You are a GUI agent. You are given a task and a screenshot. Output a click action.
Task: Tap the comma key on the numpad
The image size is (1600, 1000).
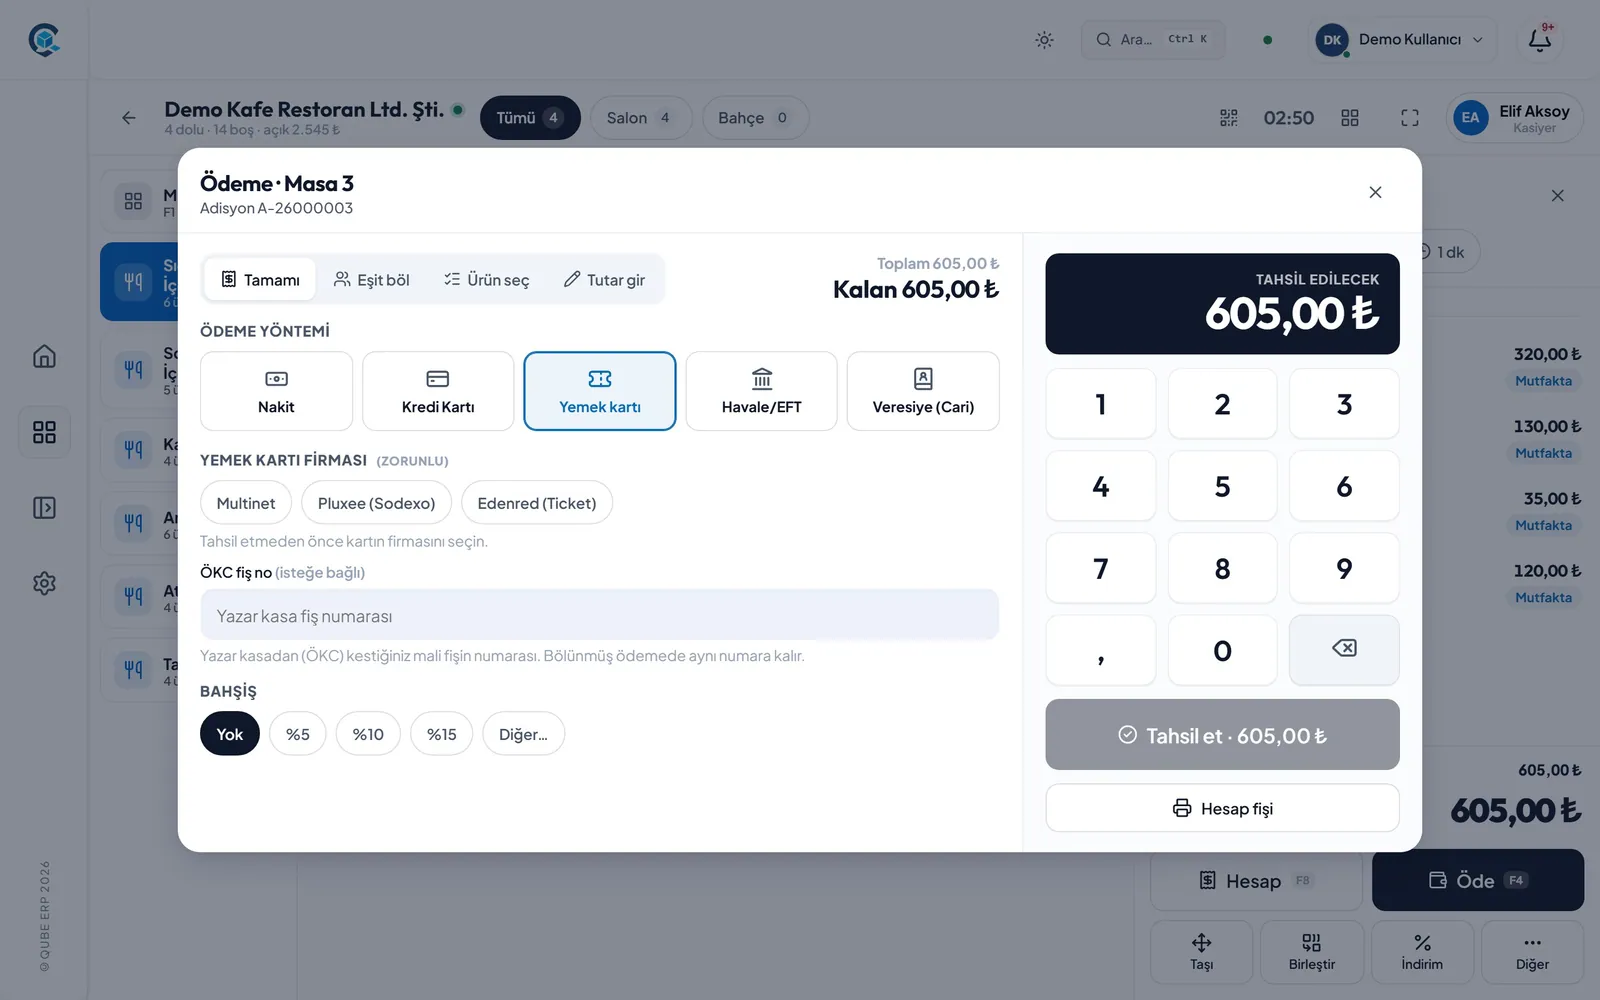tap(1101, 650)
